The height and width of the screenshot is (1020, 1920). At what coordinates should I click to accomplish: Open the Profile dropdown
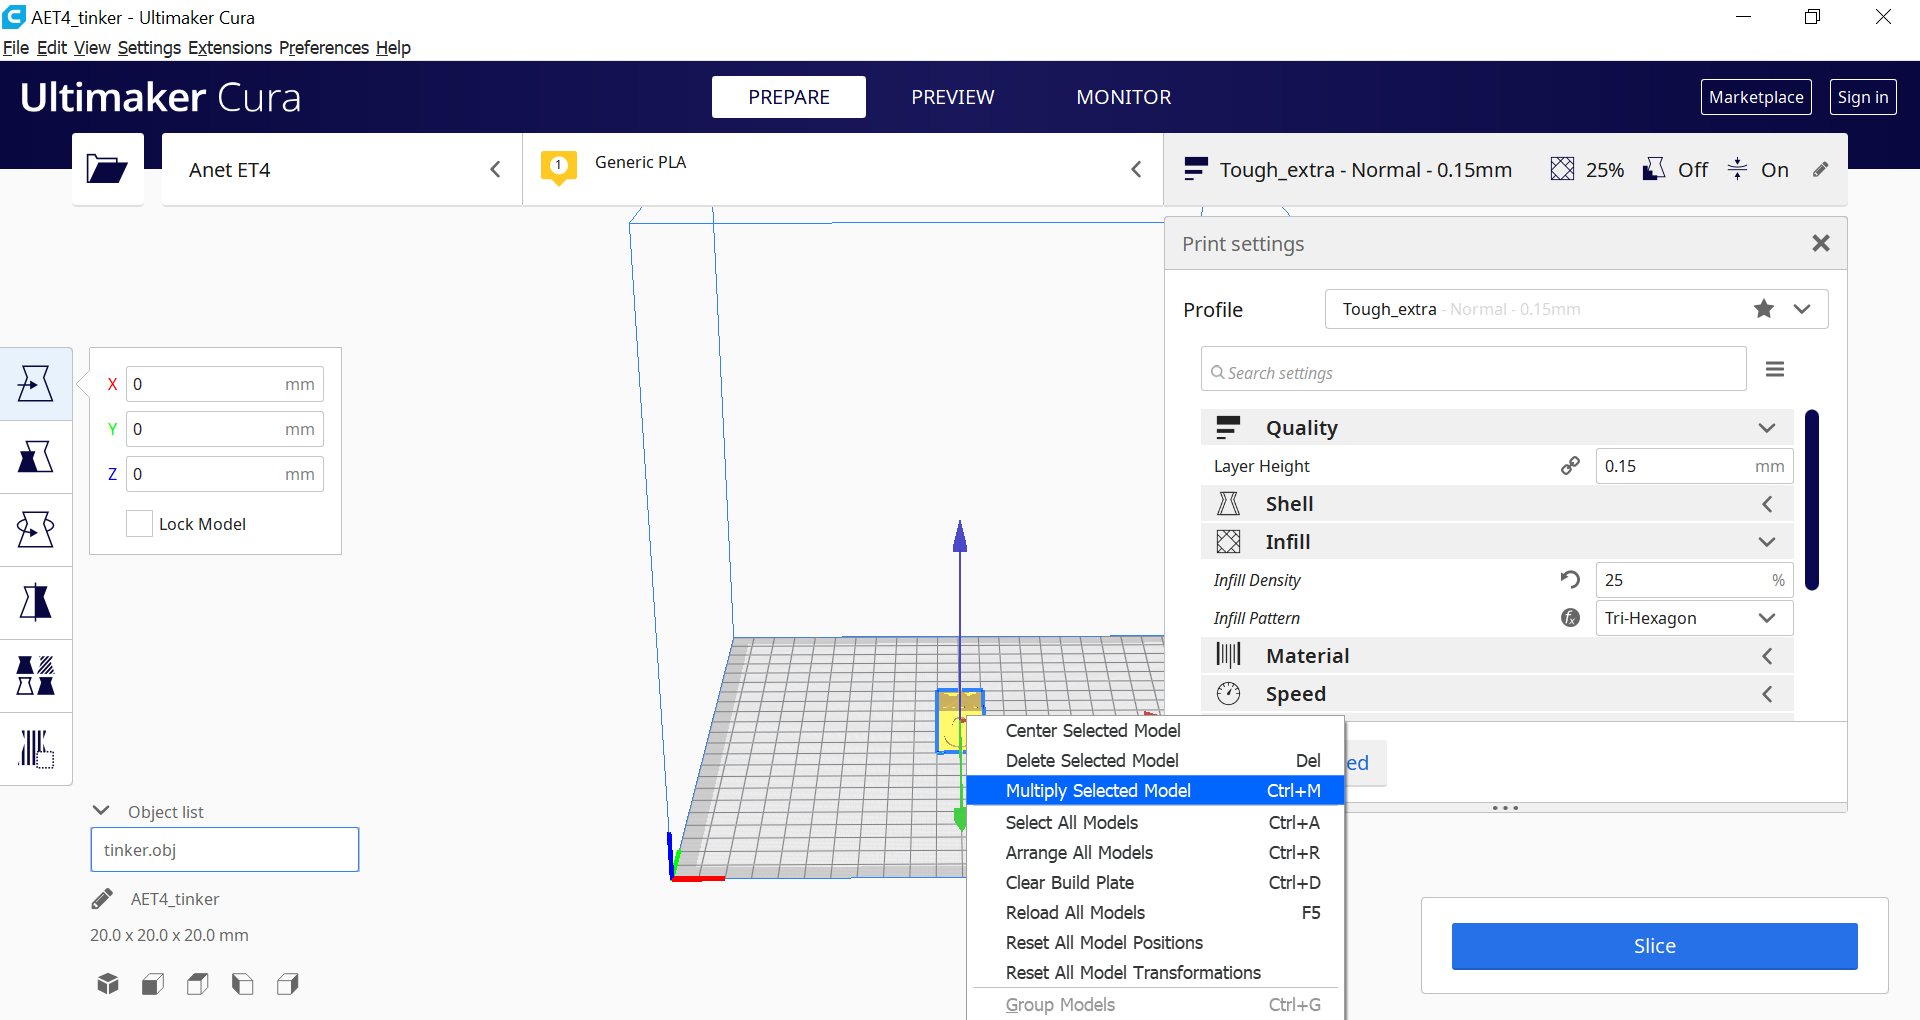coord(1576,309)
